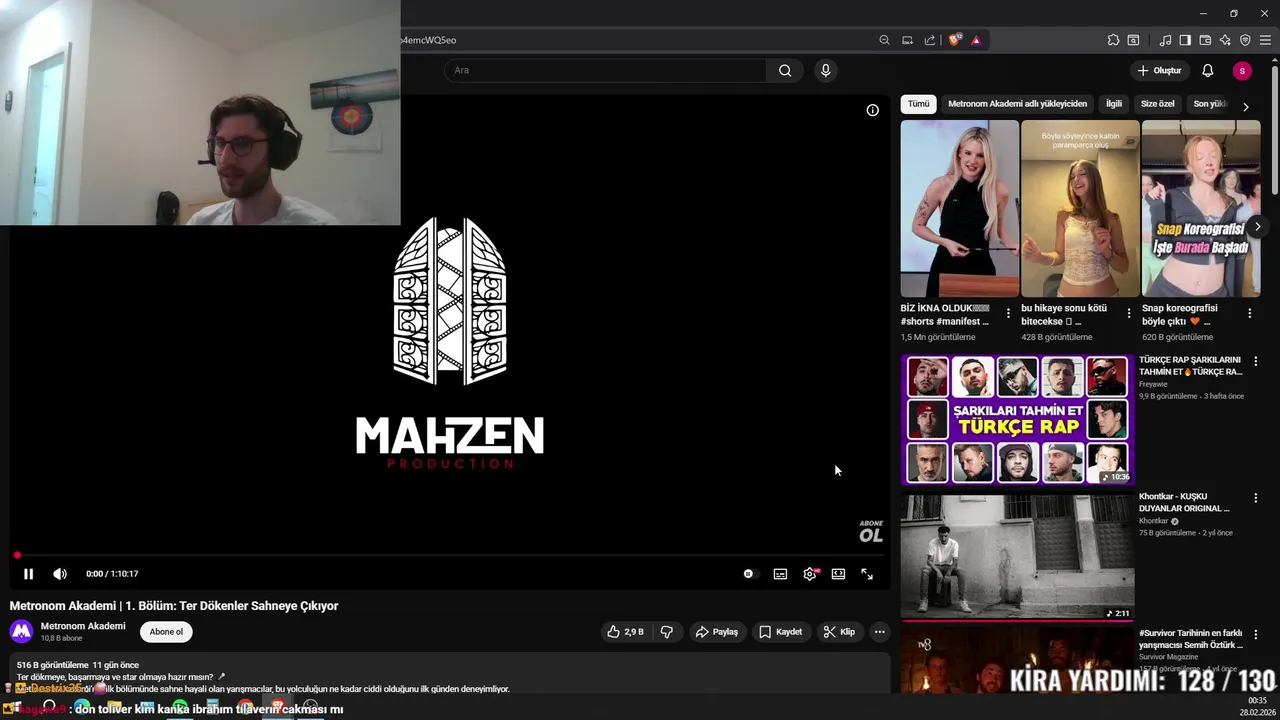Select the Metronom Akademi adlı yükleyiciden chip
The width and height of the screenshot is (1280, 720).
[1017, 104]
